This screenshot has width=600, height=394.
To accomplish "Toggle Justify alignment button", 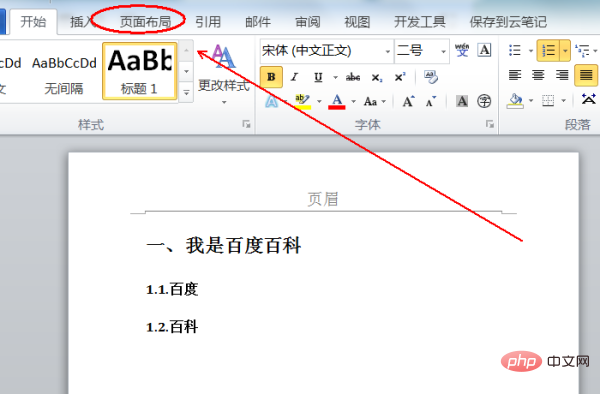I will pyautogui.click(x=586, y=75).
